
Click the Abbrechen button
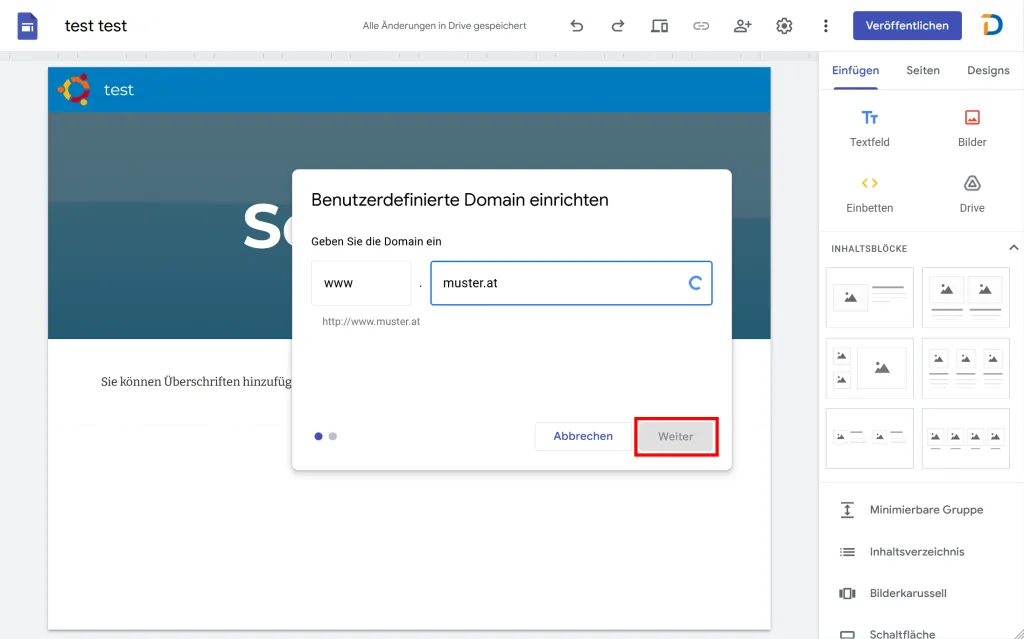coord(583,436)
